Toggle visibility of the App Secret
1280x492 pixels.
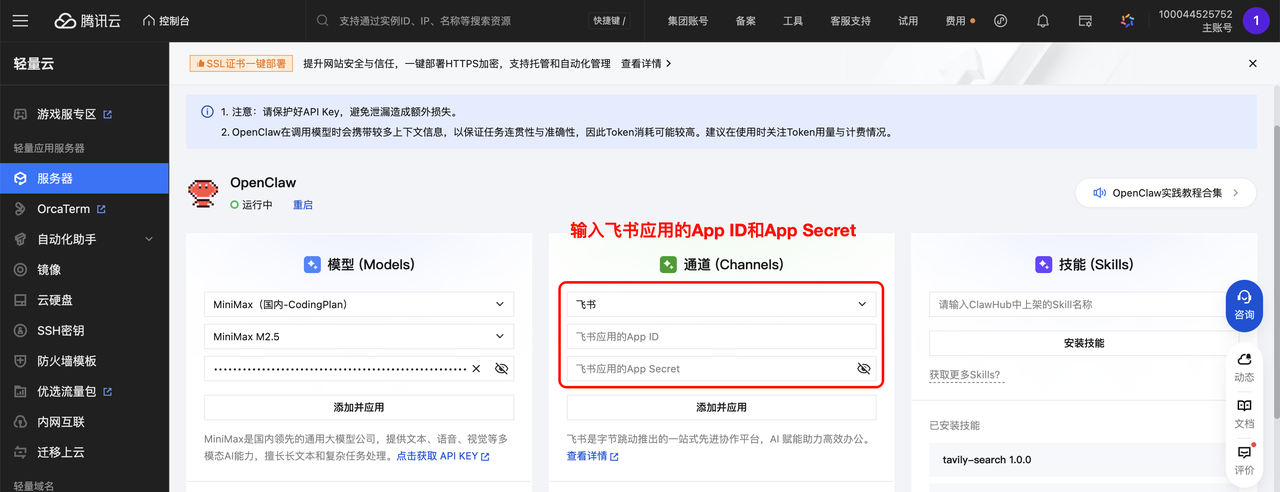(864, 368)
